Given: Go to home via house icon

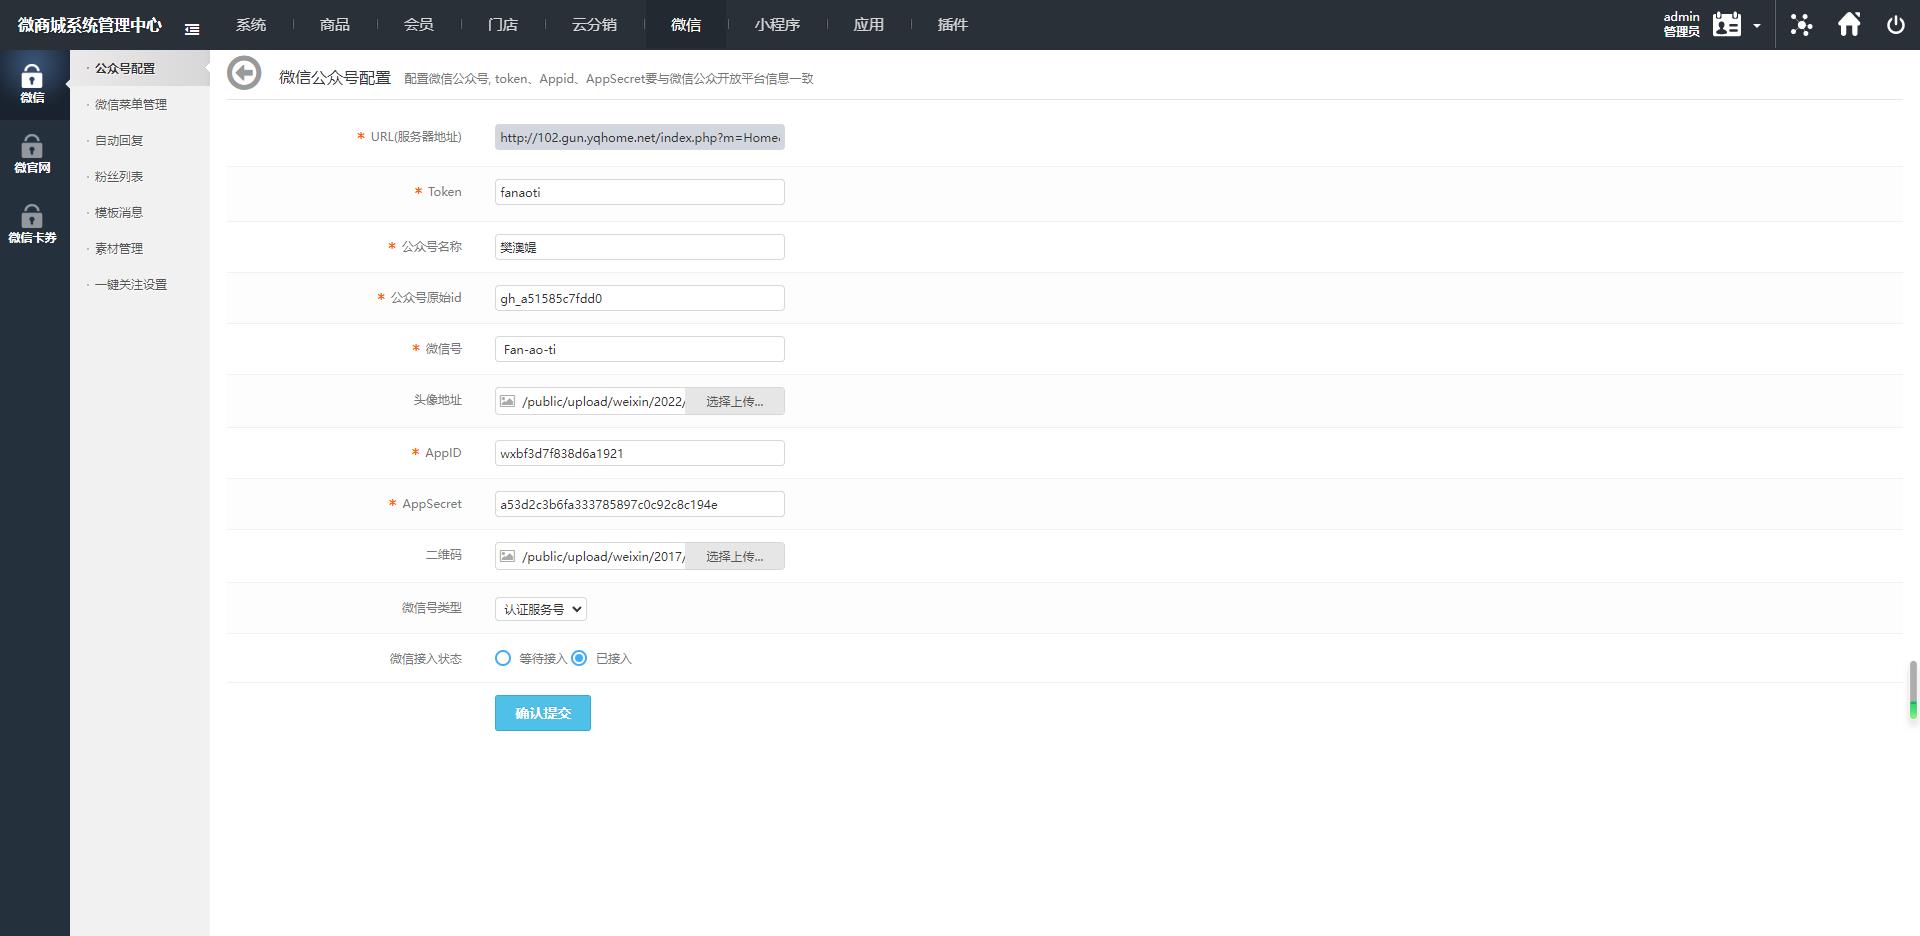Looking at the screenshot, I should click(1849, 24).
